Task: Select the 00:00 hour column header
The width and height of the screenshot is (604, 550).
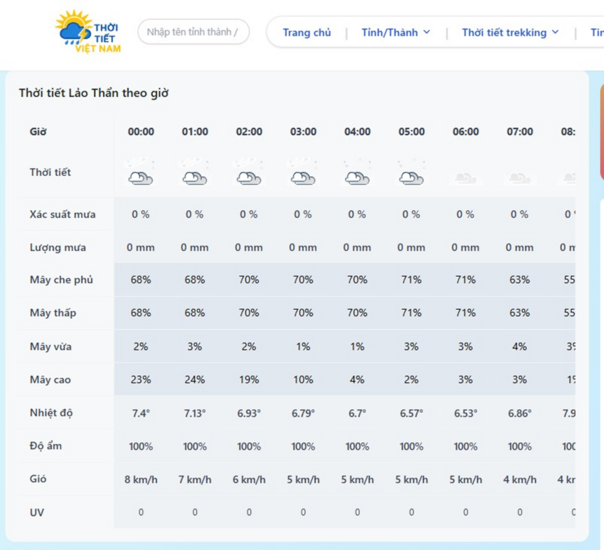Action: coord(141,132)
